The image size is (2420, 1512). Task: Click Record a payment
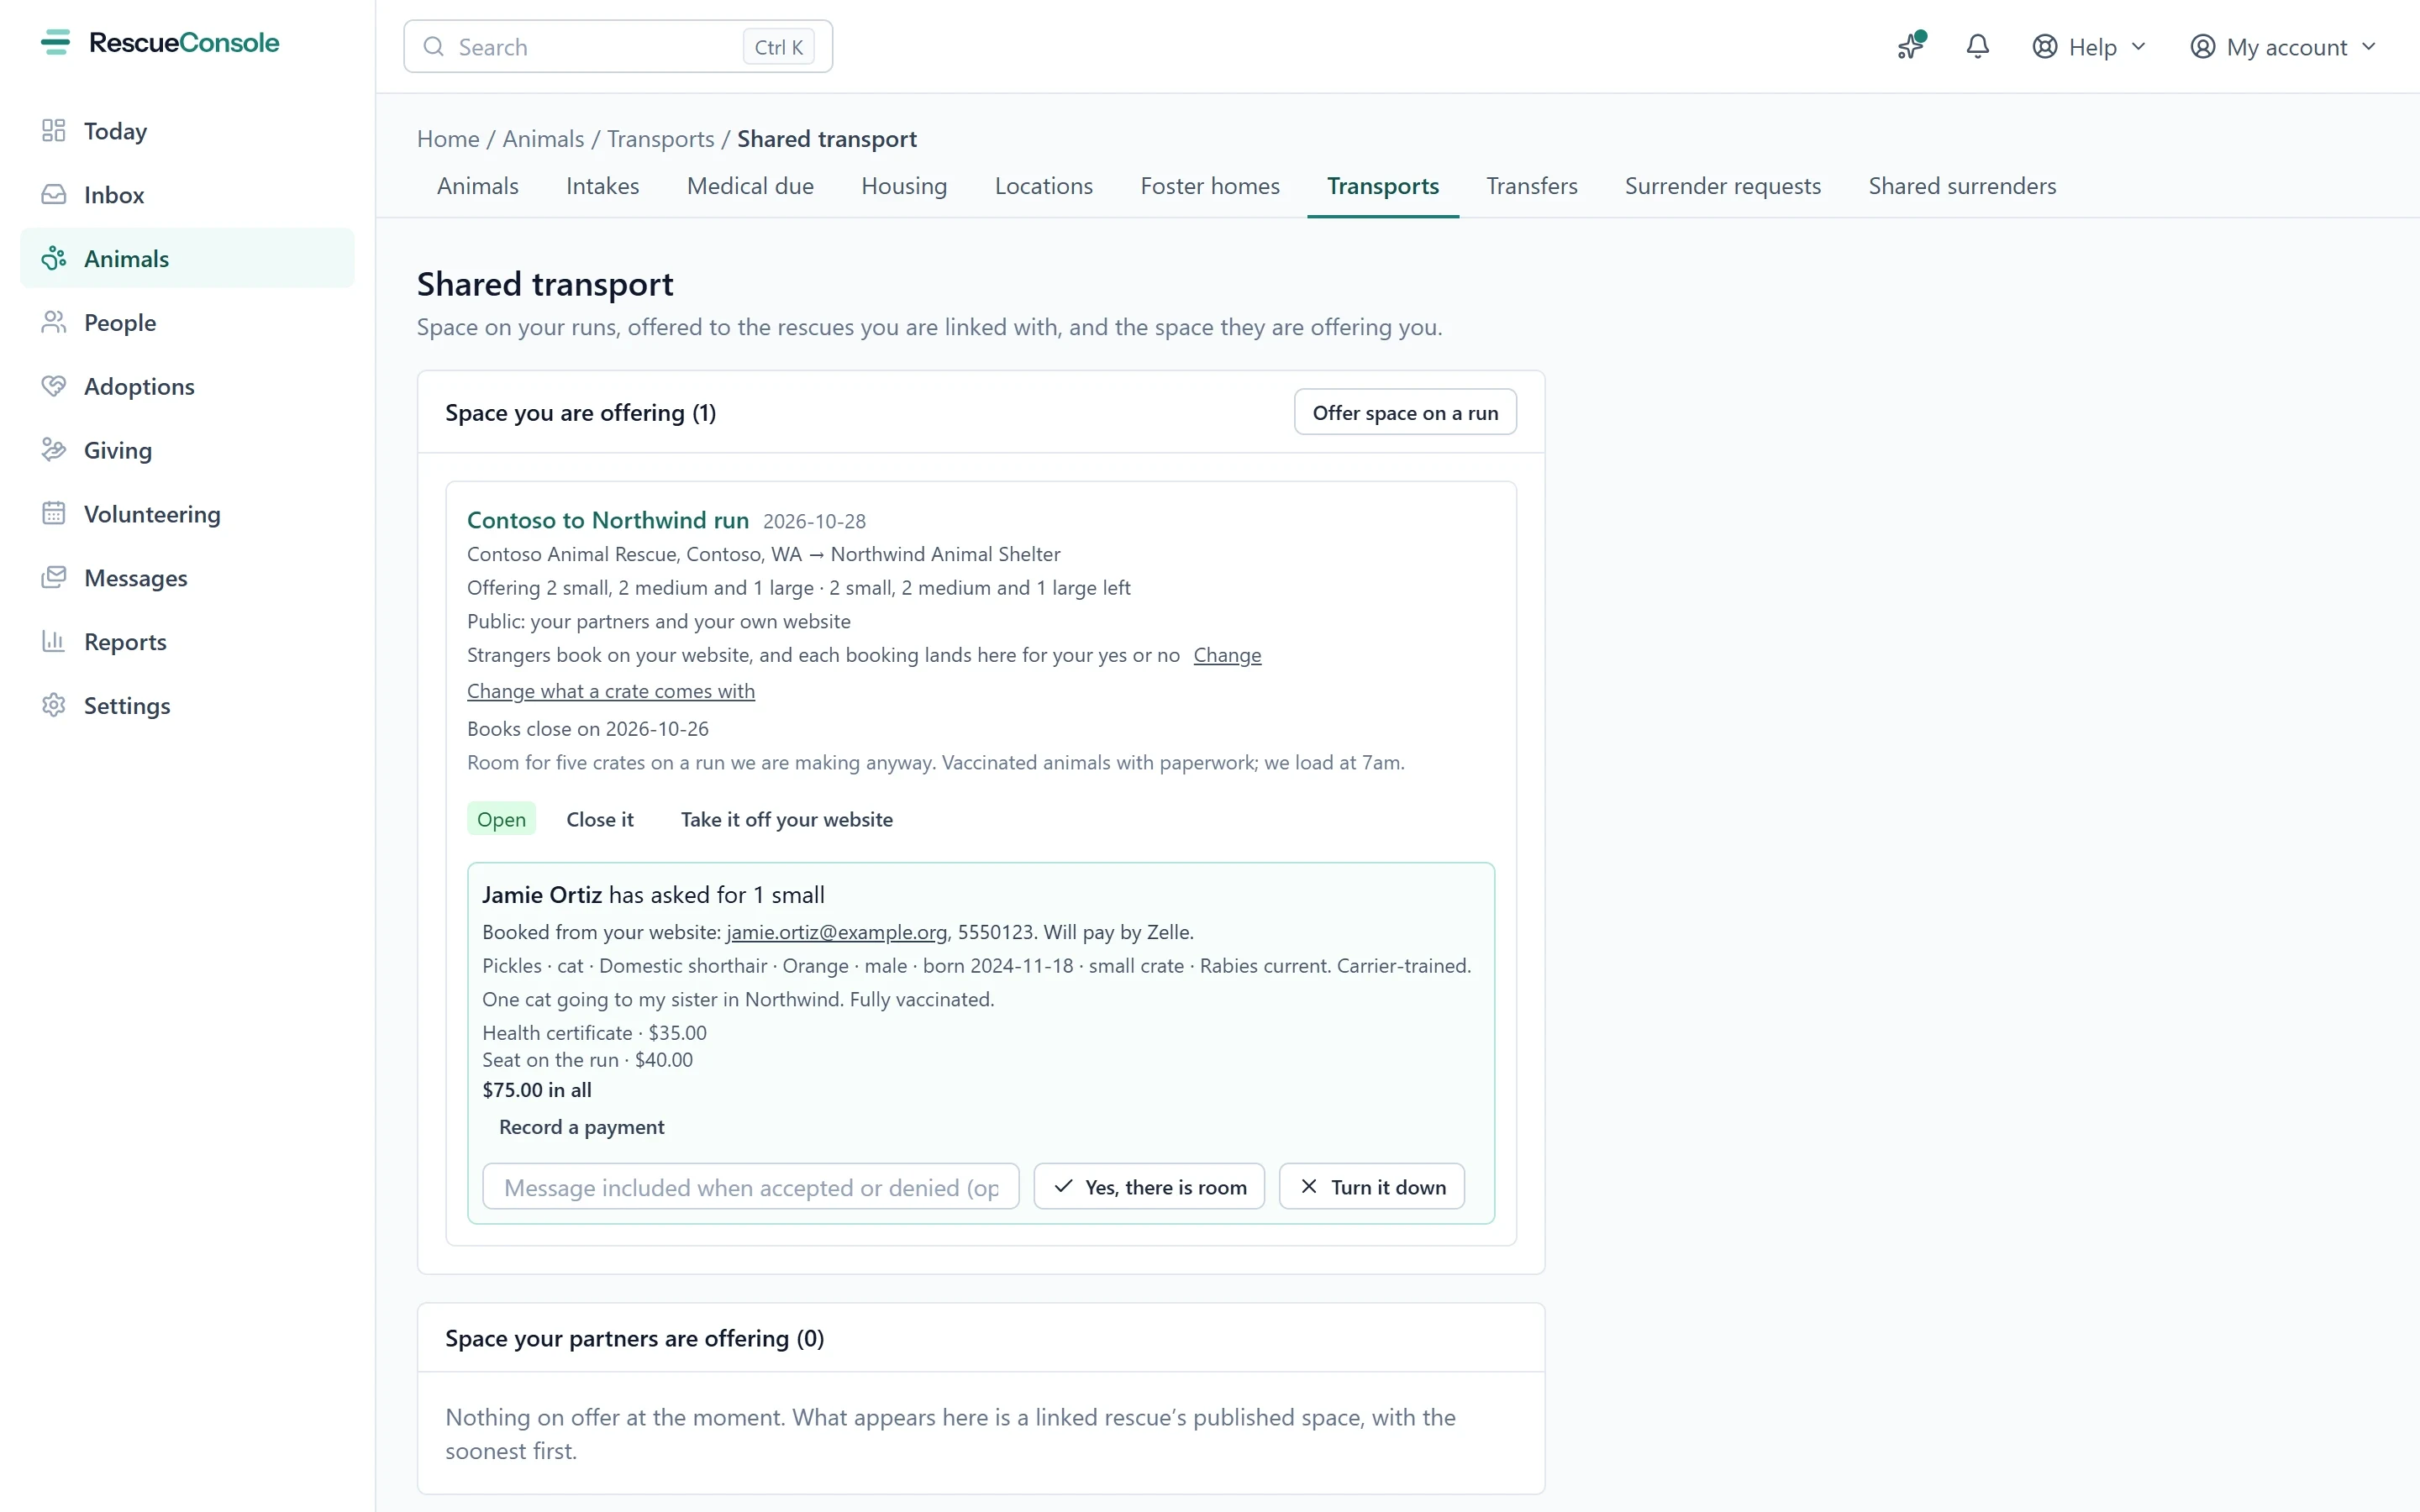tap(581, 1127)
